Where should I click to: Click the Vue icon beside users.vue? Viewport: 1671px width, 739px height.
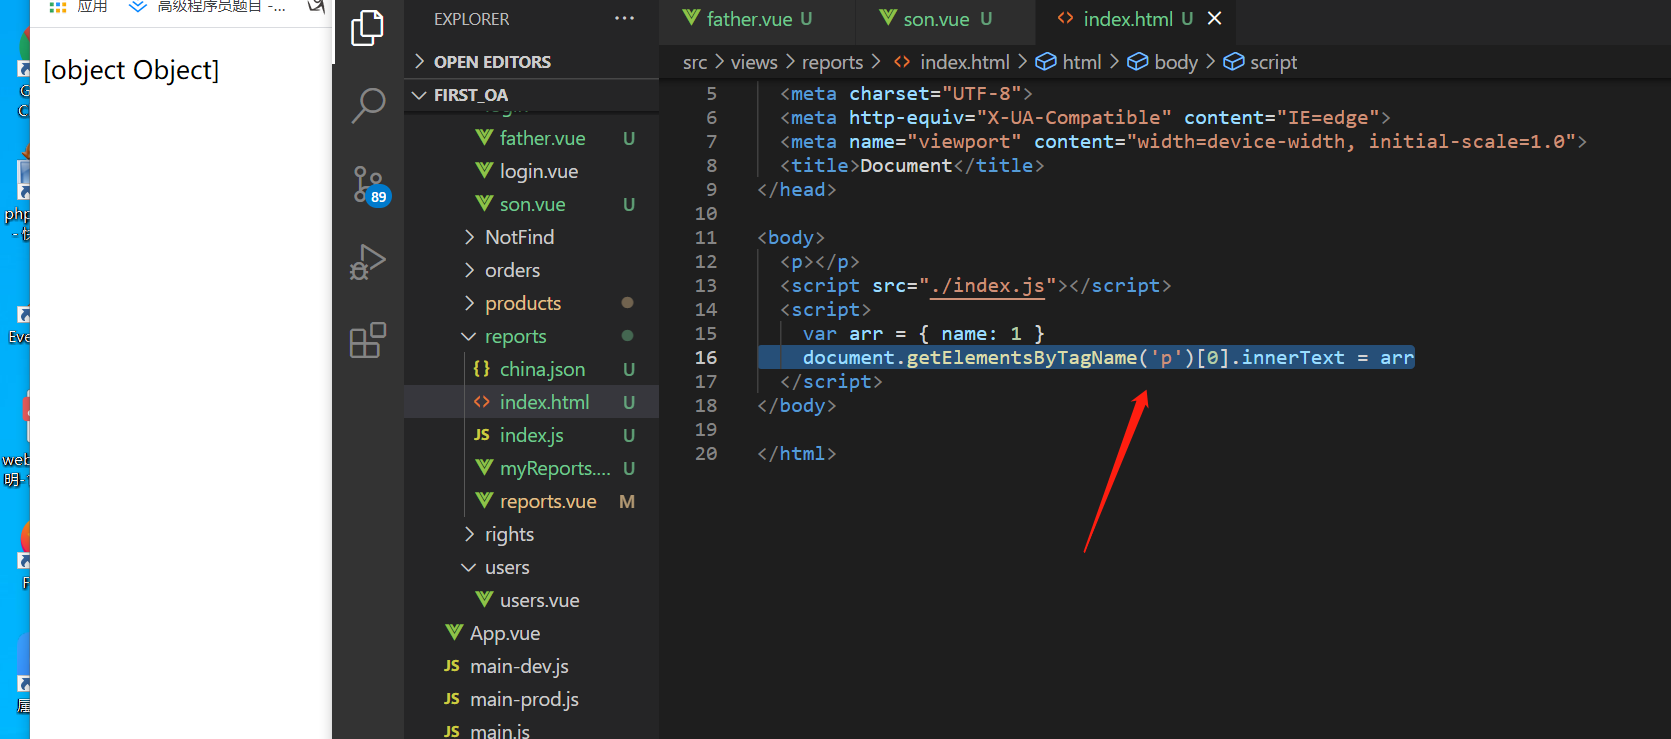pyautogui.click(x=484, y=599)
